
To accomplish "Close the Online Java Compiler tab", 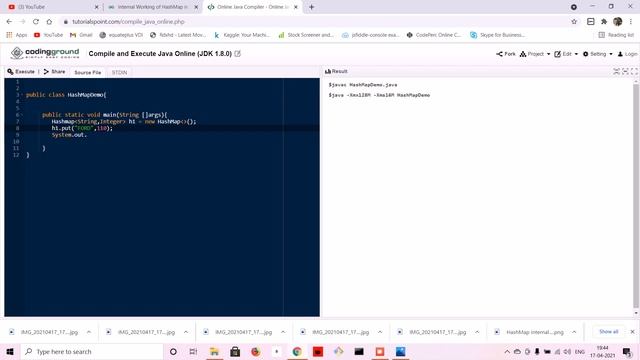I will (296, 7).
